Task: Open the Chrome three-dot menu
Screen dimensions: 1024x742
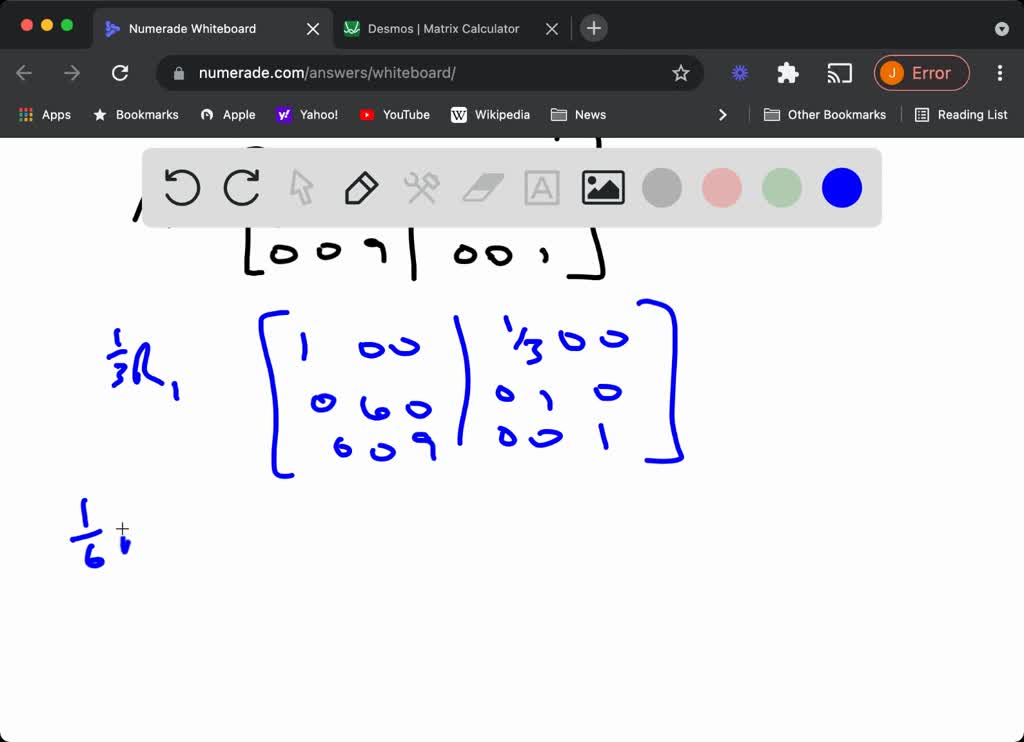Action: click(x=999, y=73)
